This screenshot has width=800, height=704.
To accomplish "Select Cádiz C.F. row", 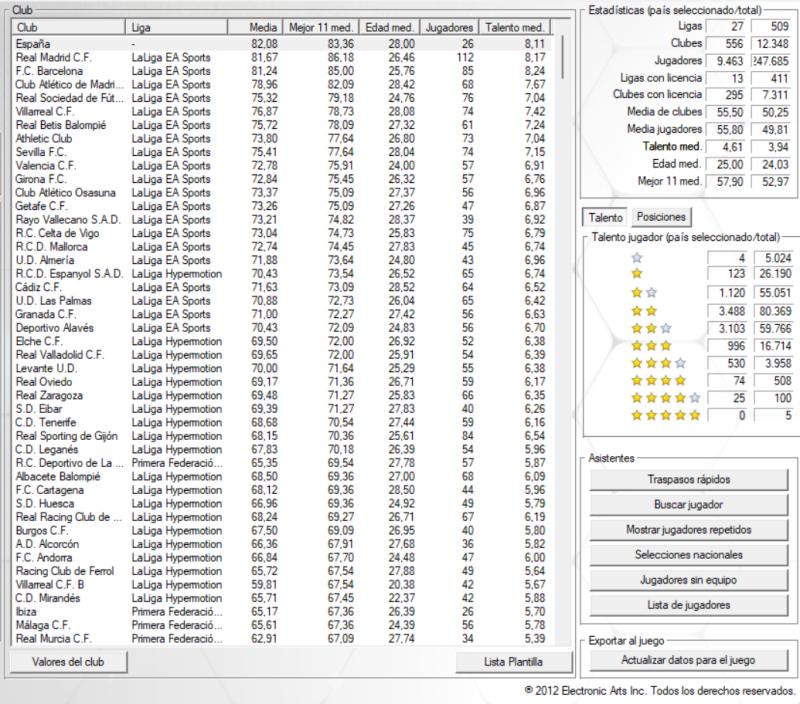I will (x=284, y=287).
